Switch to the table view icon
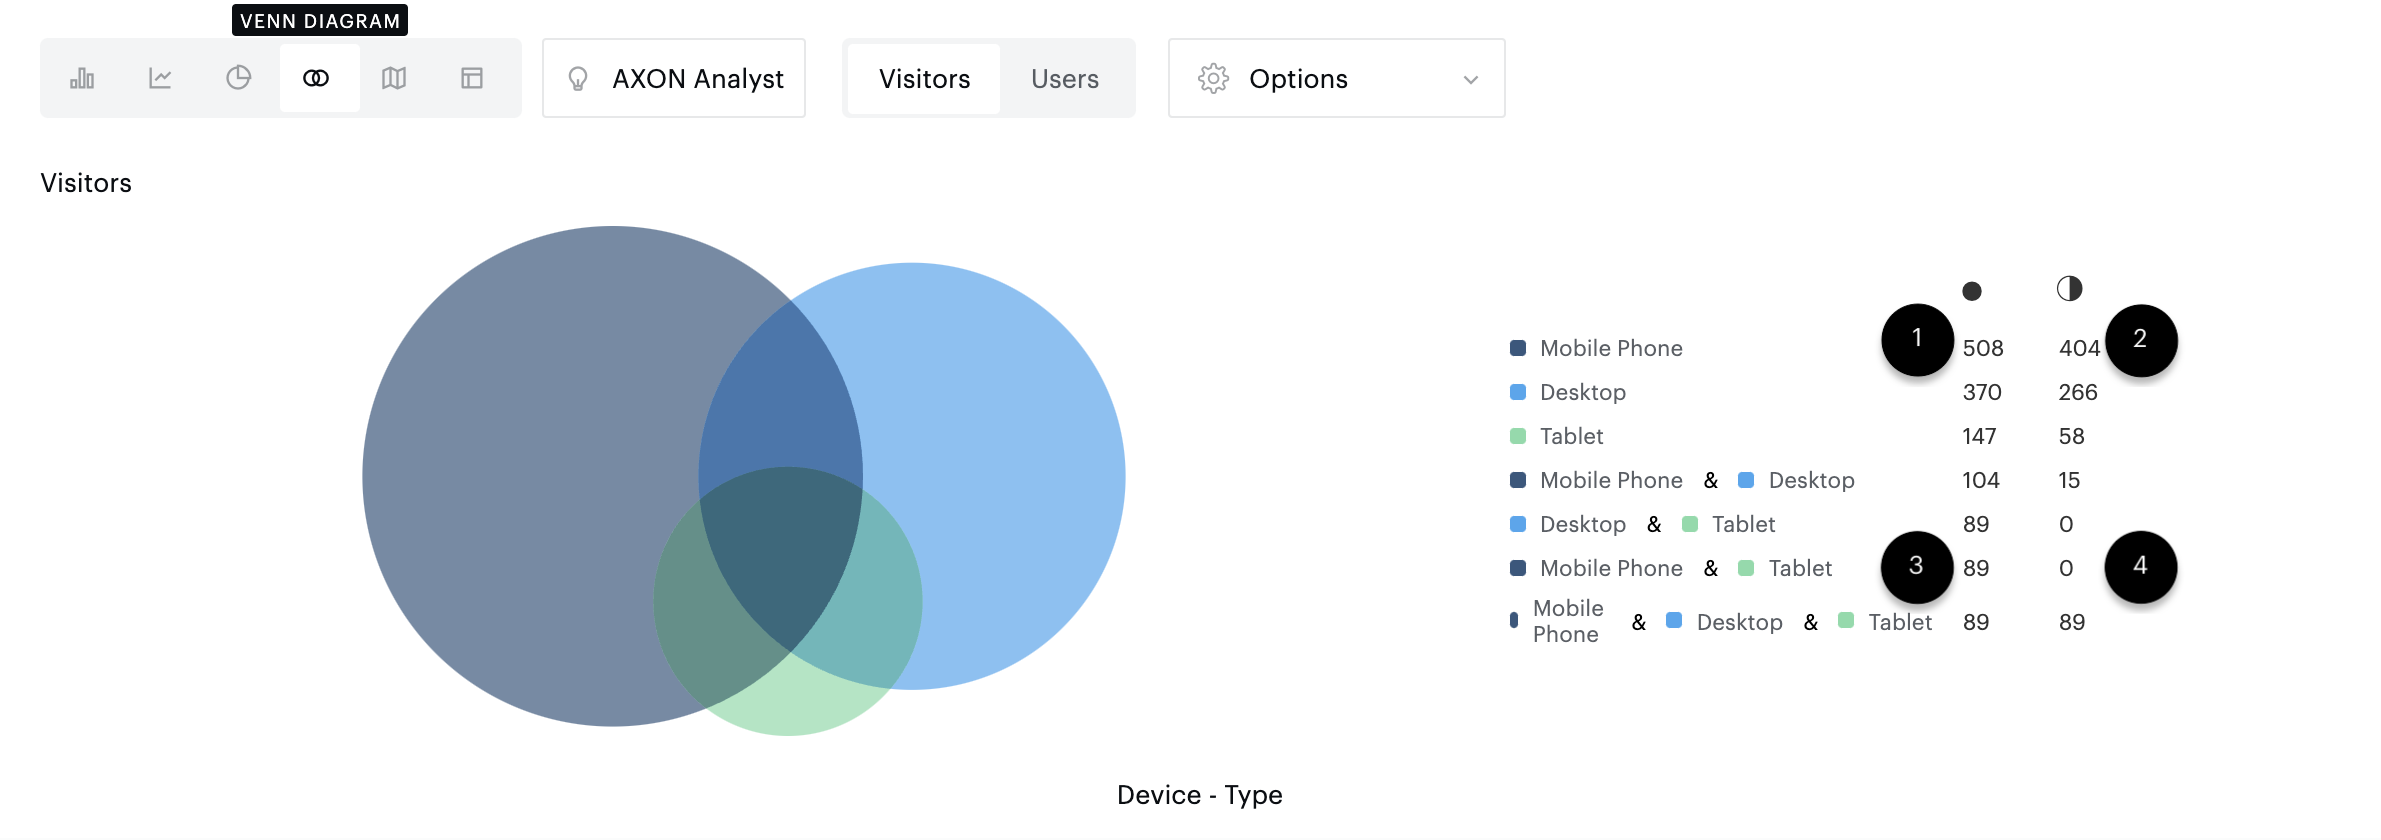This screenshot has height=840, width=2381. click(x=472, y=78)
